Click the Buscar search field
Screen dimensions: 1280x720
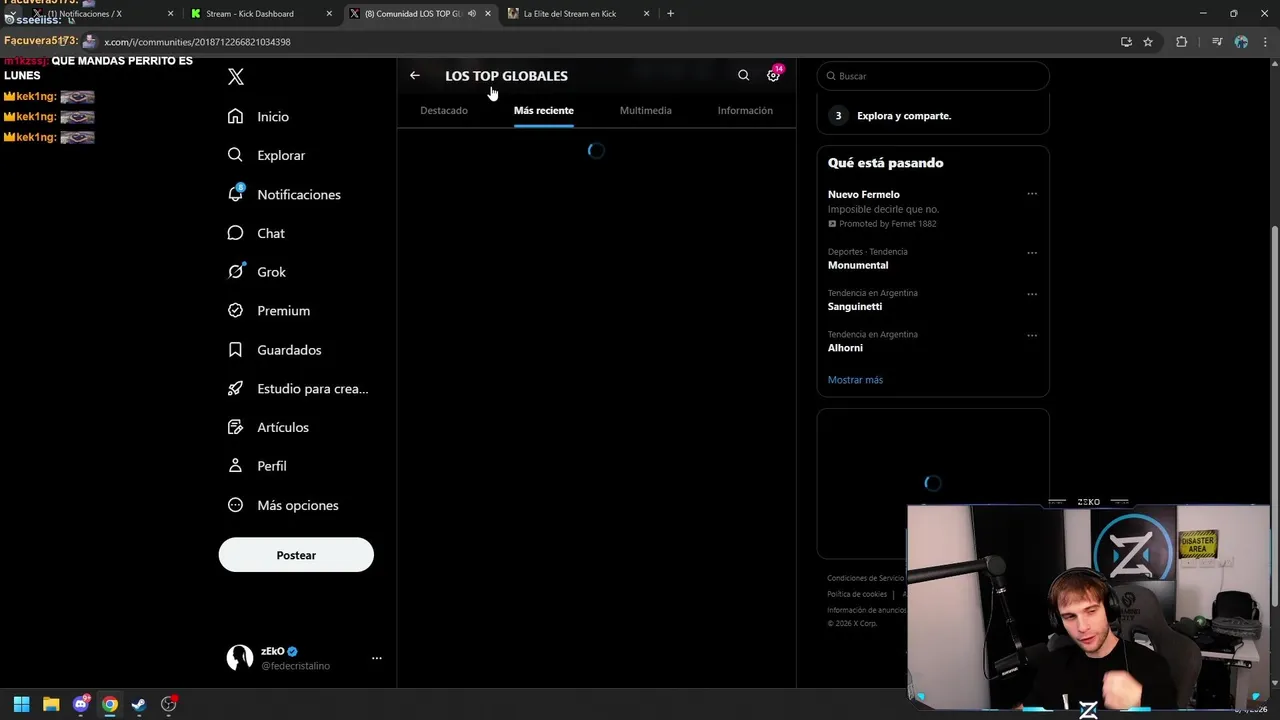coord(933,76)
